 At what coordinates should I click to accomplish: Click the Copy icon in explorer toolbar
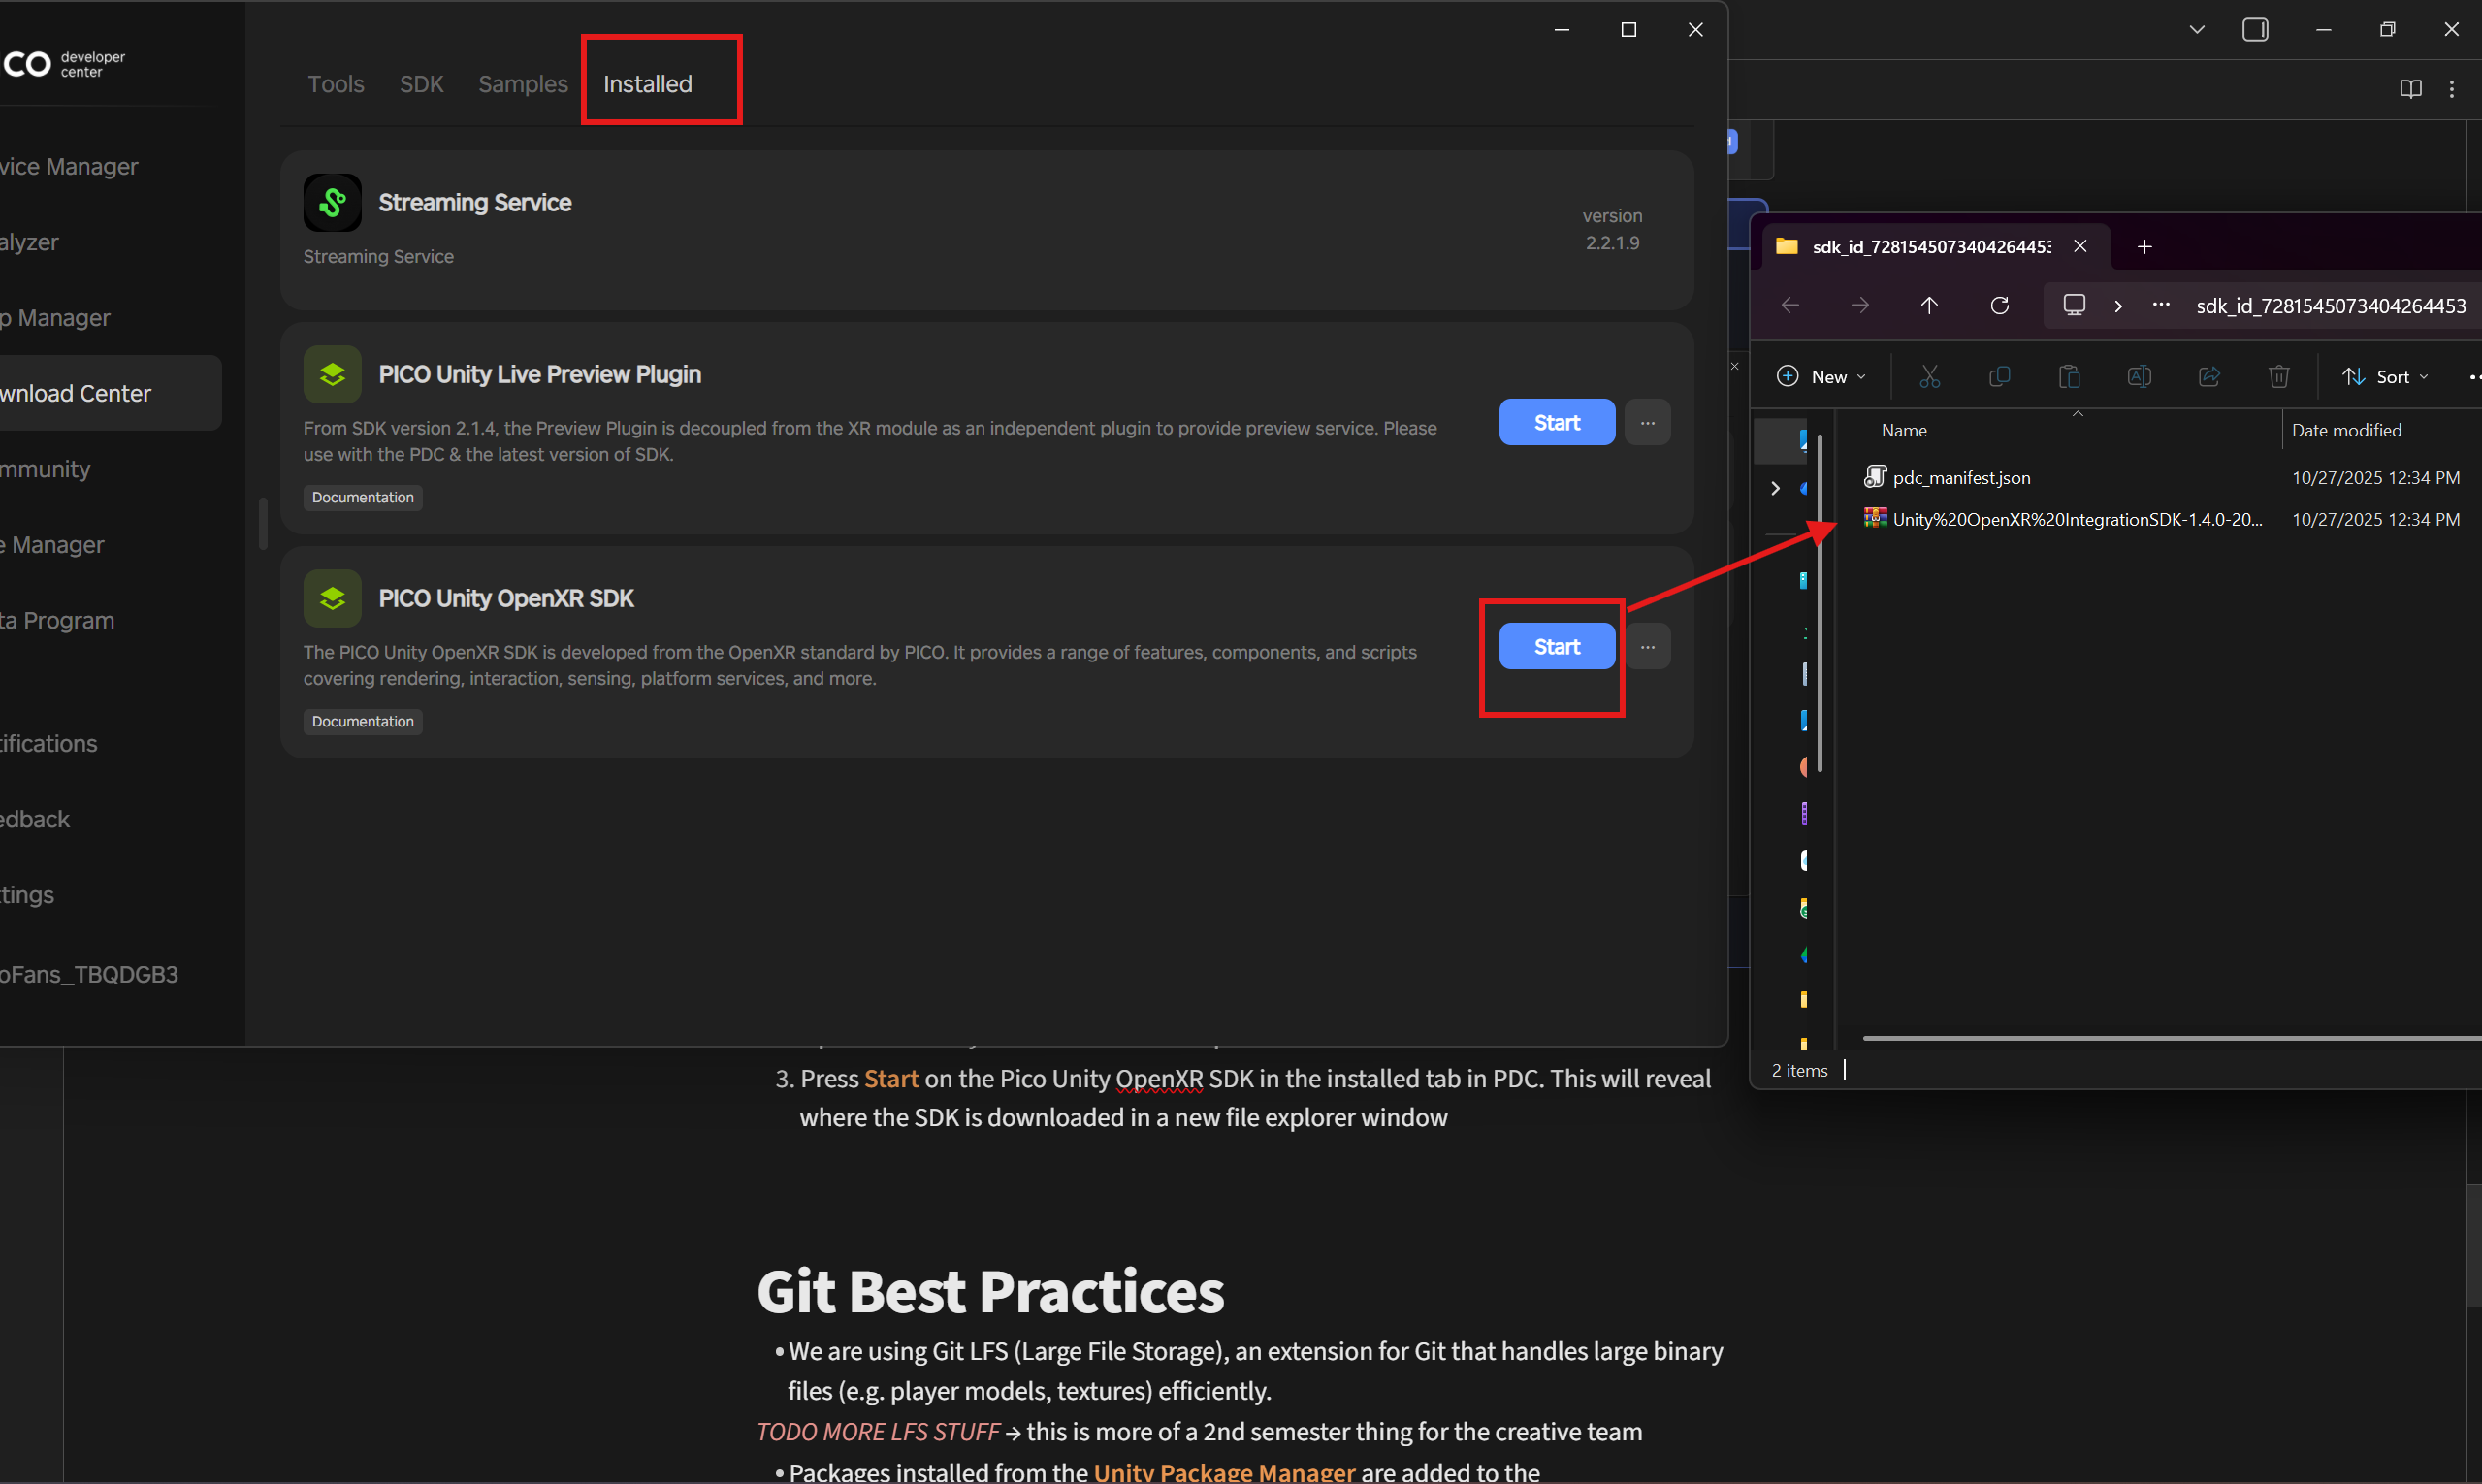click(1999, 377)
